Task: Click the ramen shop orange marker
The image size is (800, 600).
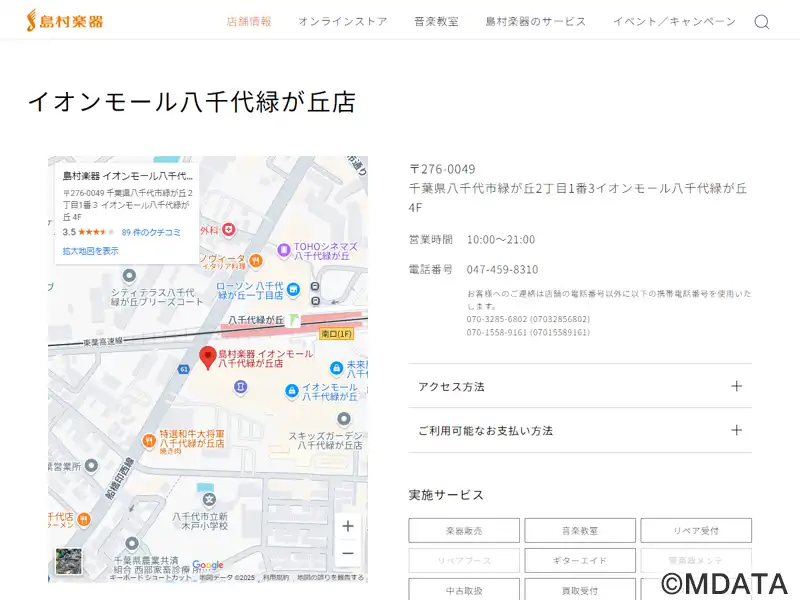Action: (x=84, y=519)
